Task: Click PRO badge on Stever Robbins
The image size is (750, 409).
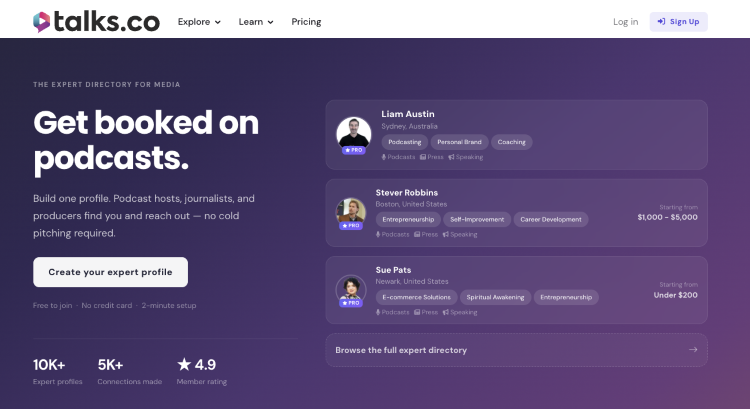Action: (351, 225)
